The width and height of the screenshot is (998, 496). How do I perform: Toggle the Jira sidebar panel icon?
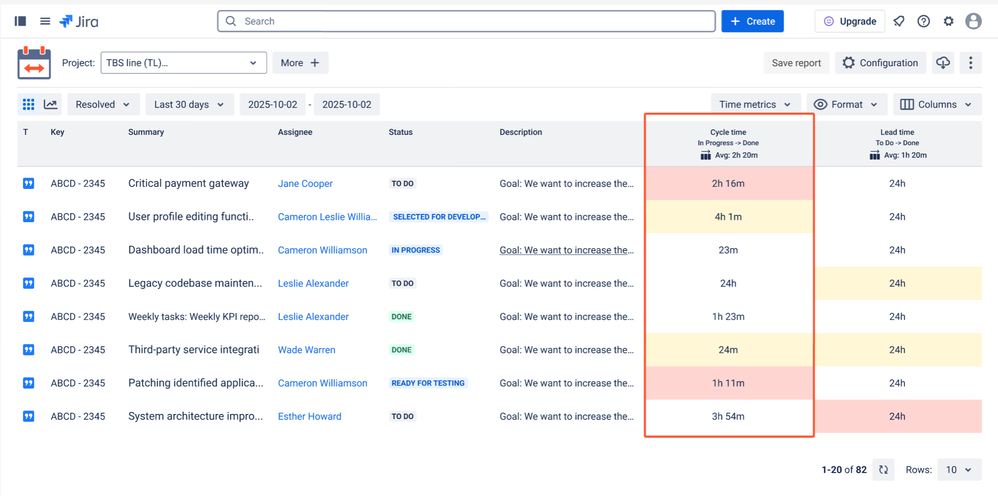(x=20, y=21)
